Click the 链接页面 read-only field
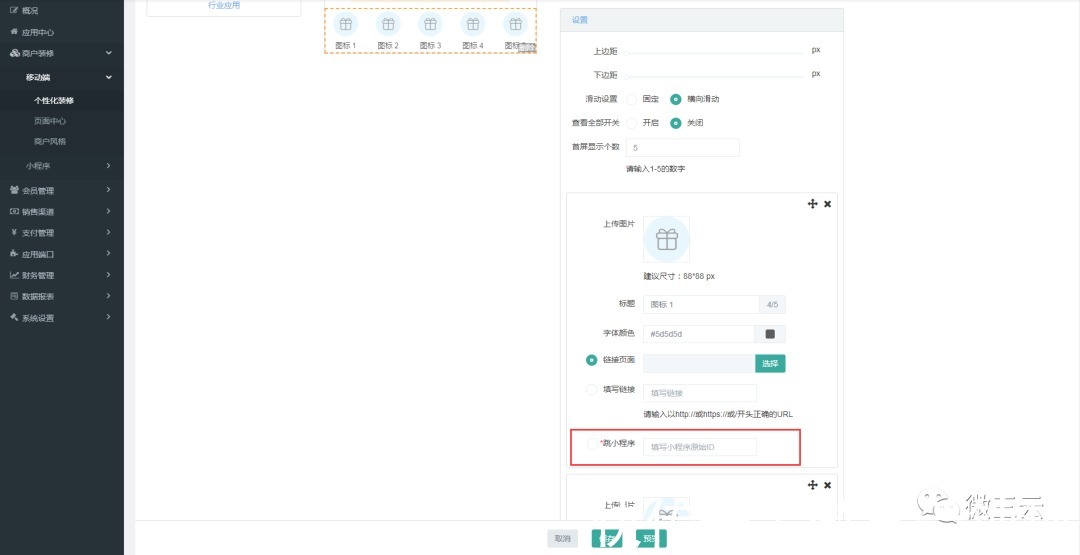This screenshot has width=1080, height=555. [x=699, y=364]
